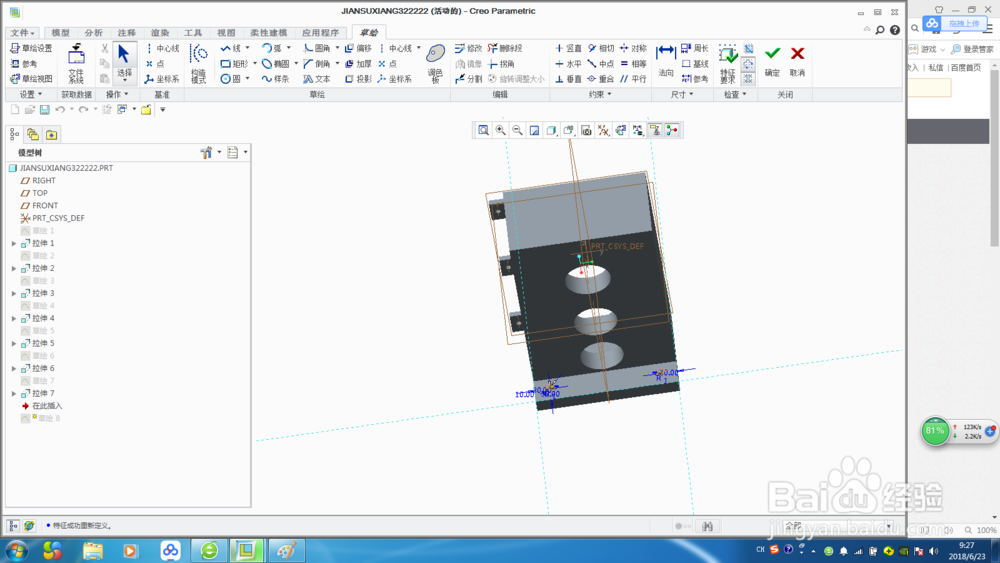Select the 文本 text sketch tool

pos(317,79)
